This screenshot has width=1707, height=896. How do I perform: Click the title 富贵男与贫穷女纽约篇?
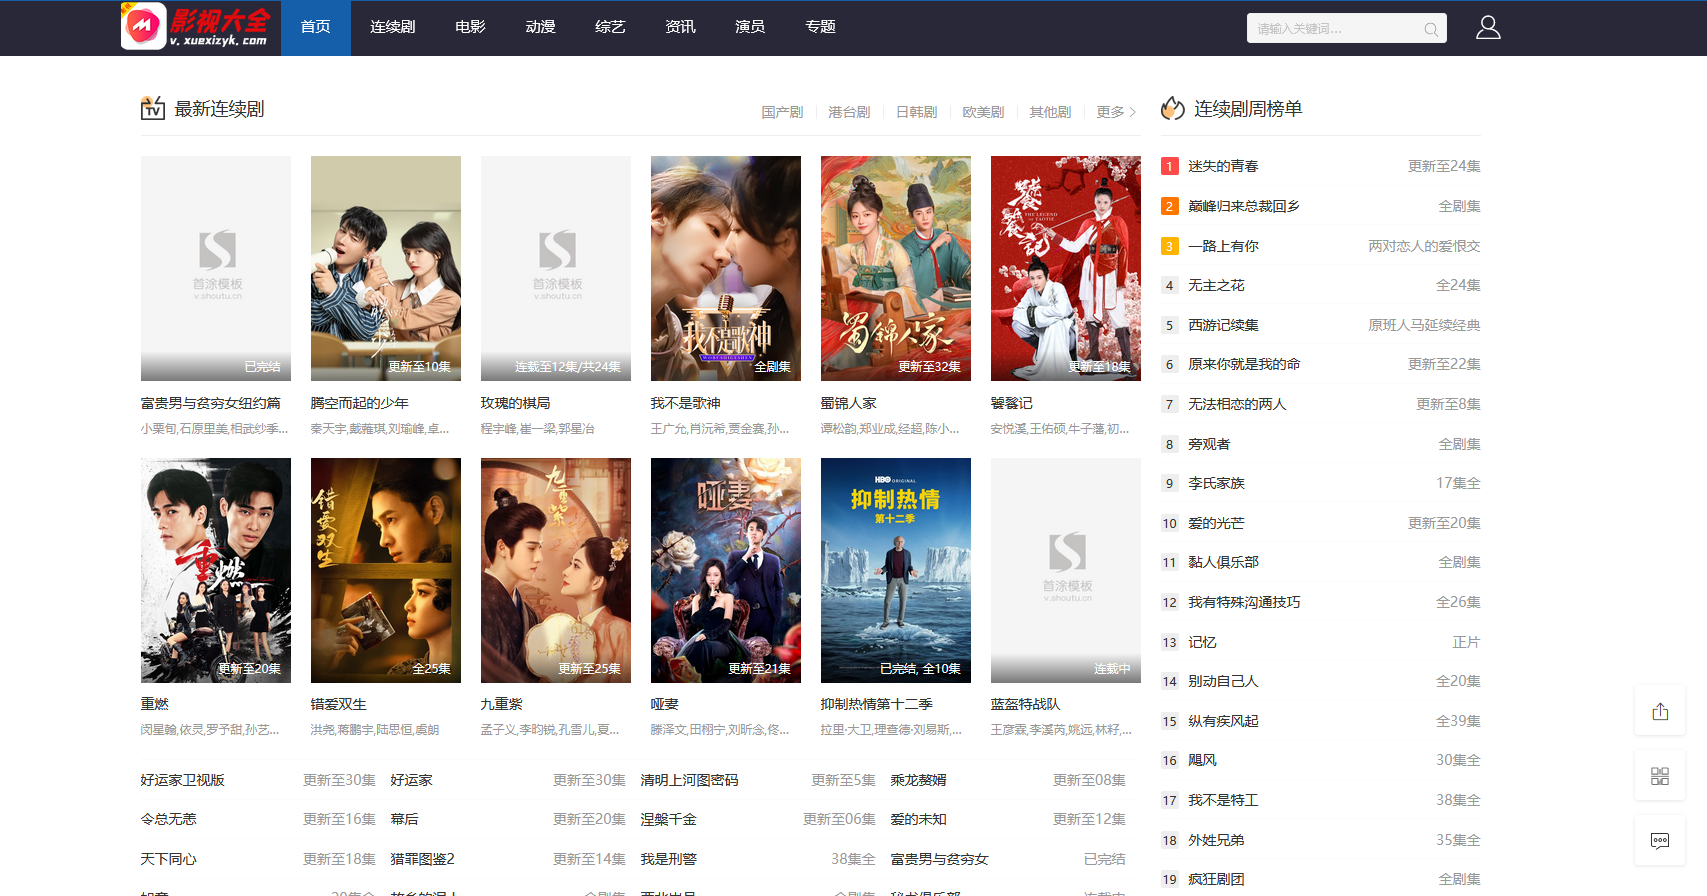tap(211, 403)
